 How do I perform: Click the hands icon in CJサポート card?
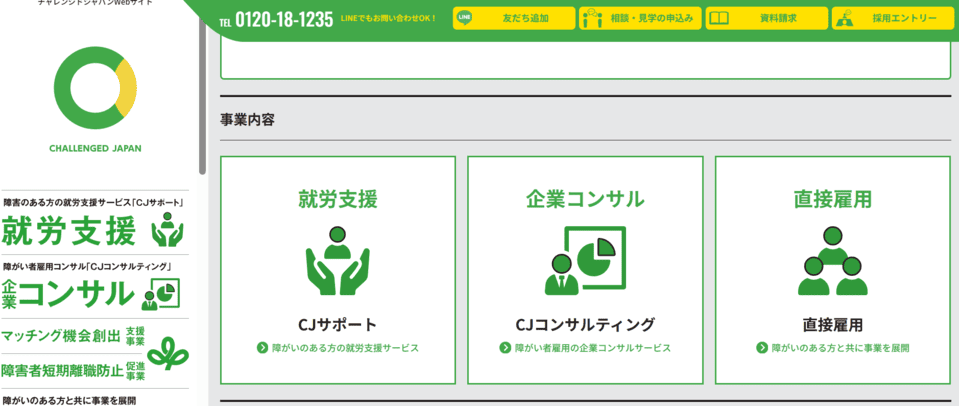338,261
